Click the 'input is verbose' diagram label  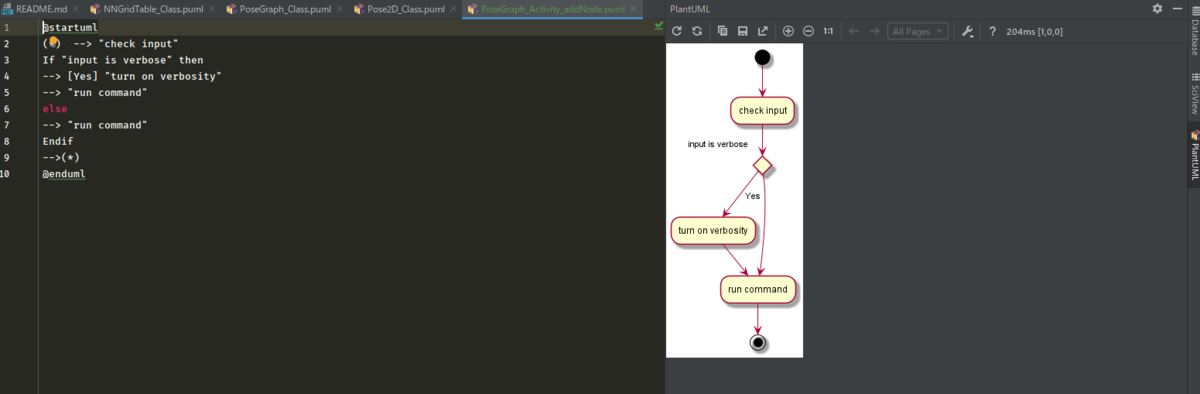(x=717, y=144)
